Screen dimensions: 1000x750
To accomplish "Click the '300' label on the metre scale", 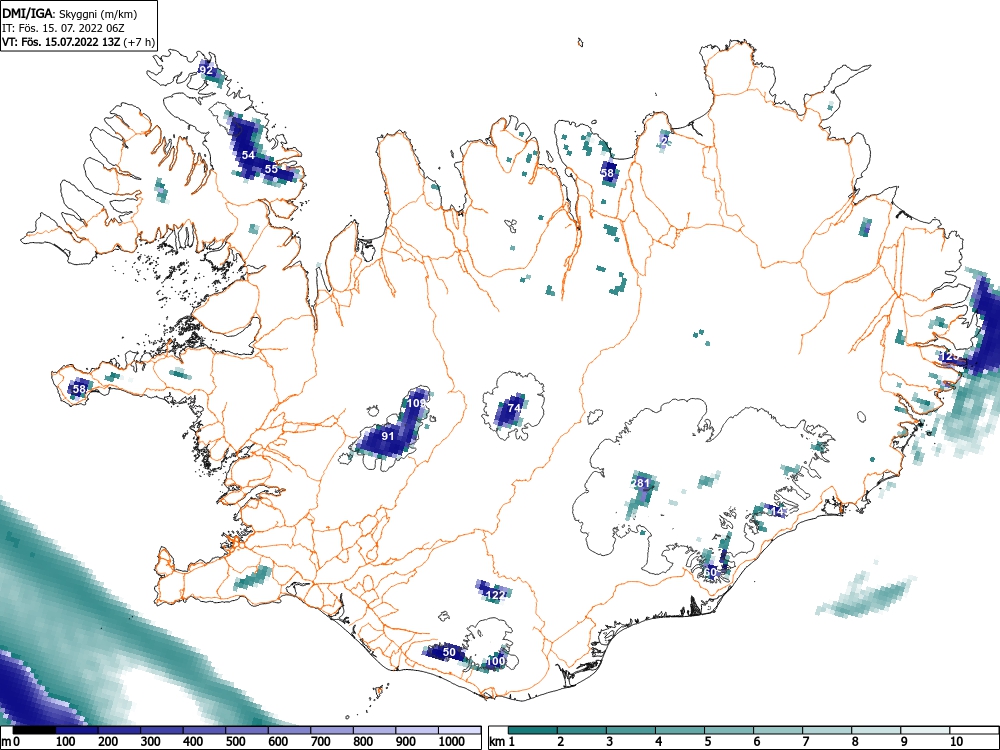I will tap(151, 742).
